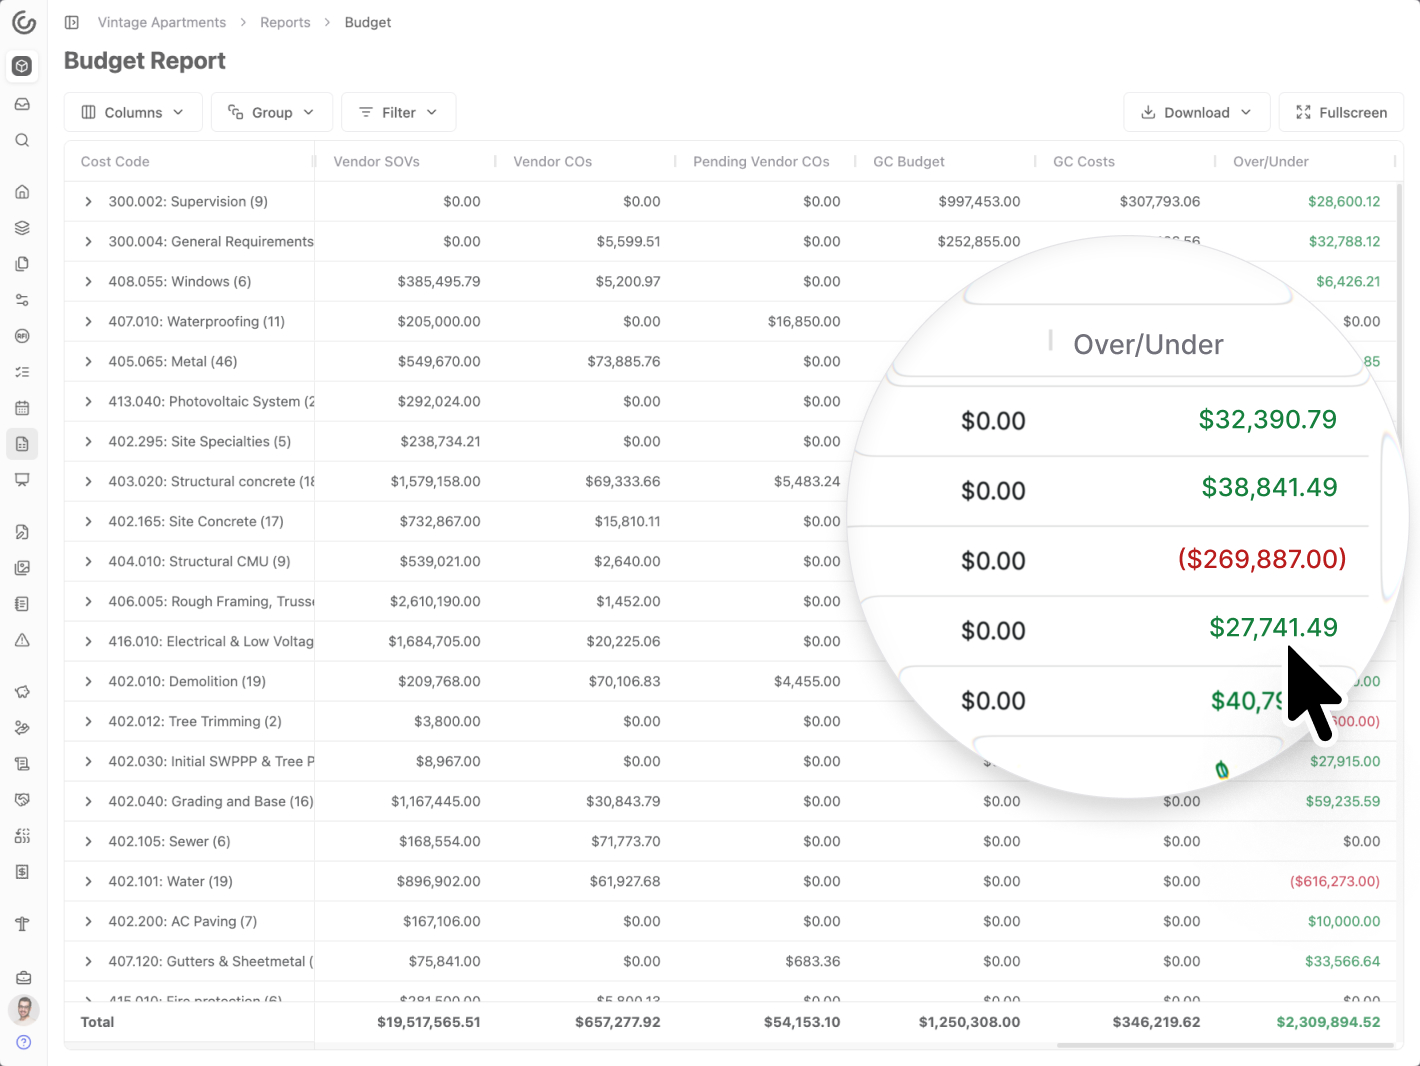Open the checklist tasks icon in sidebar
Screen dimensions: 1420x1066
click(22, 372)
